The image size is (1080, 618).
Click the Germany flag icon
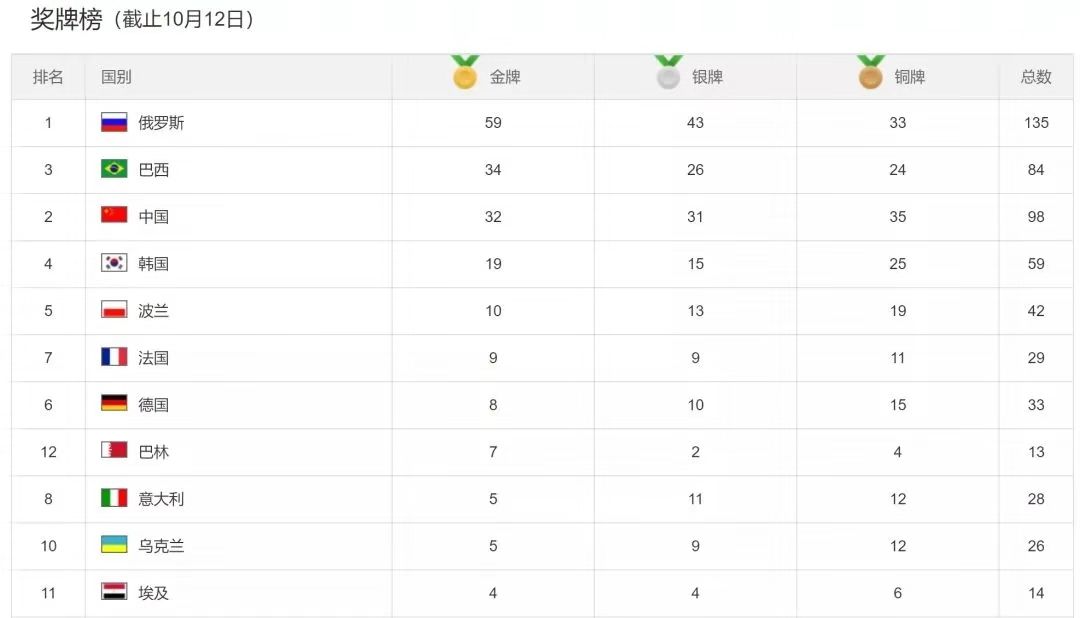pos(114,404)
